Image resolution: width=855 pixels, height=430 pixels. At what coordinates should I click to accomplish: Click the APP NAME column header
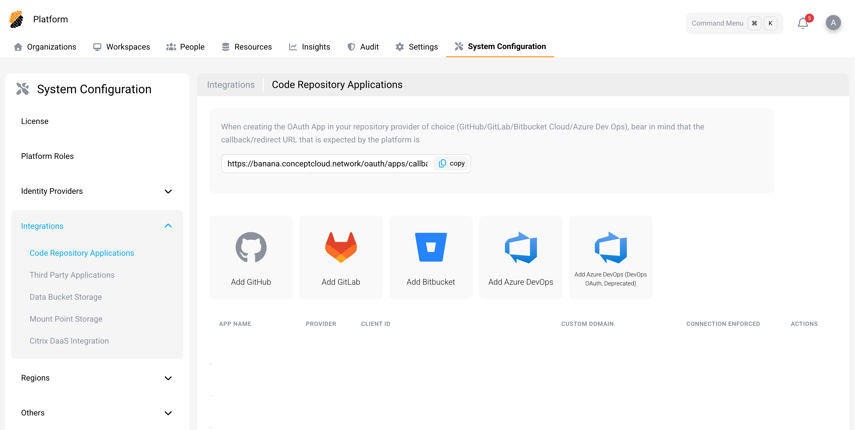click(x=235, y=324)
